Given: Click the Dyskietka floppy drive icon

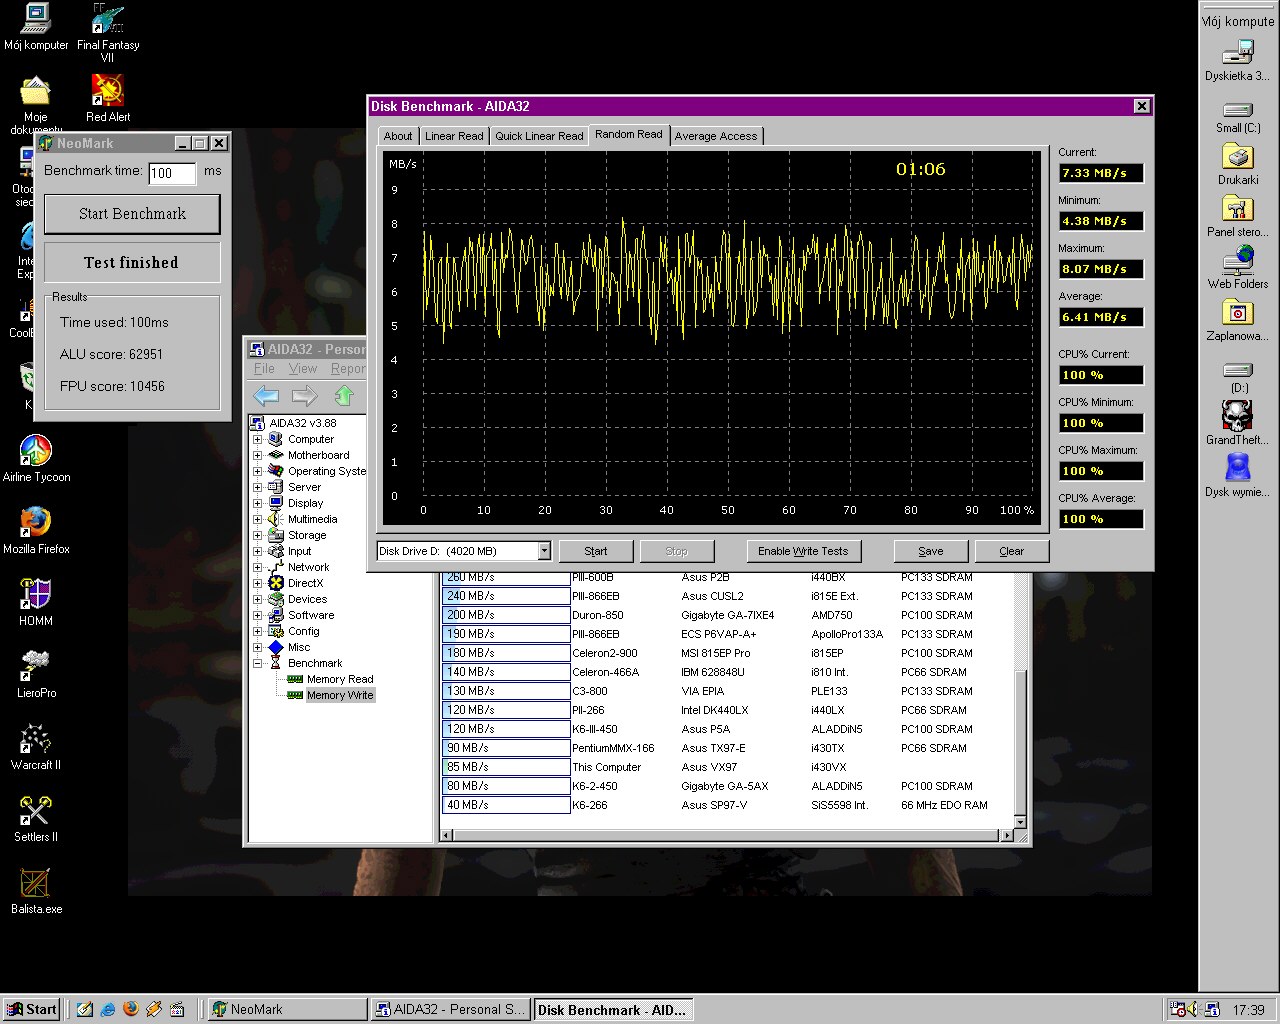Looking at the screenshot, I should tap(1238, 60).
